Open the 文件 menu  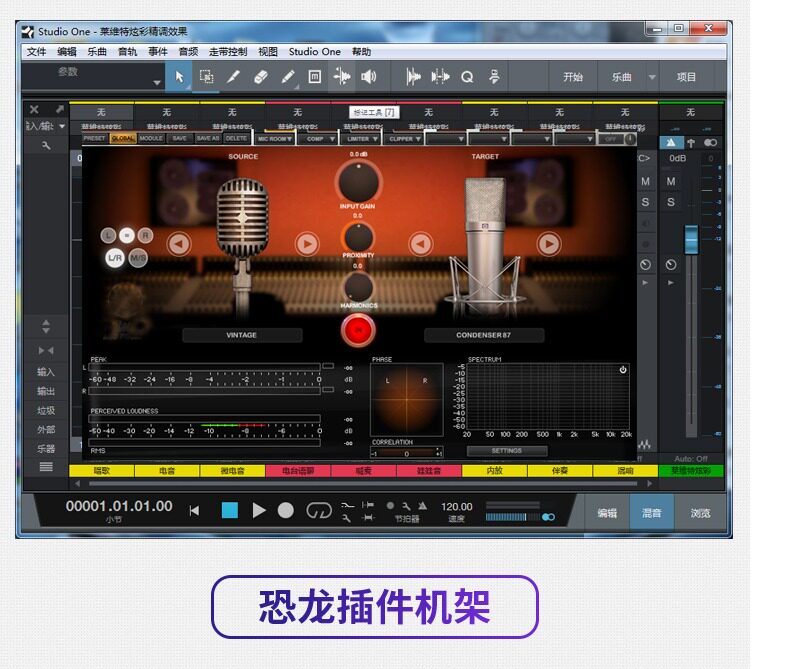click(x=36, y=51)
